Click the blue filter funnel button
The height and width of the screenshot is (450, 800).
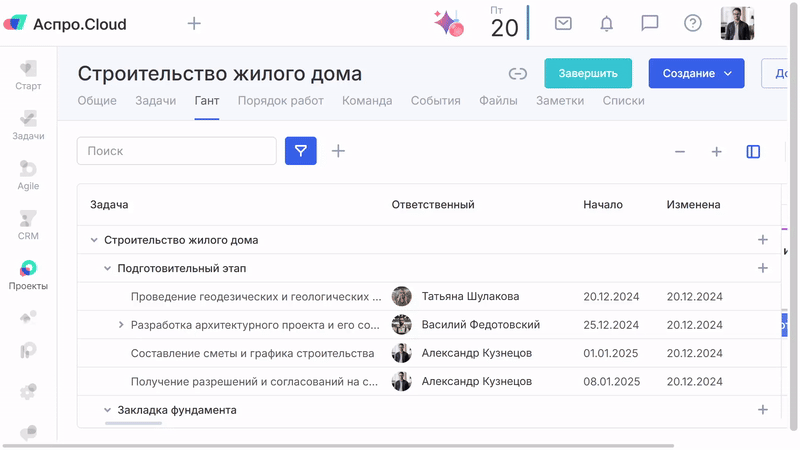coord(301,151)
